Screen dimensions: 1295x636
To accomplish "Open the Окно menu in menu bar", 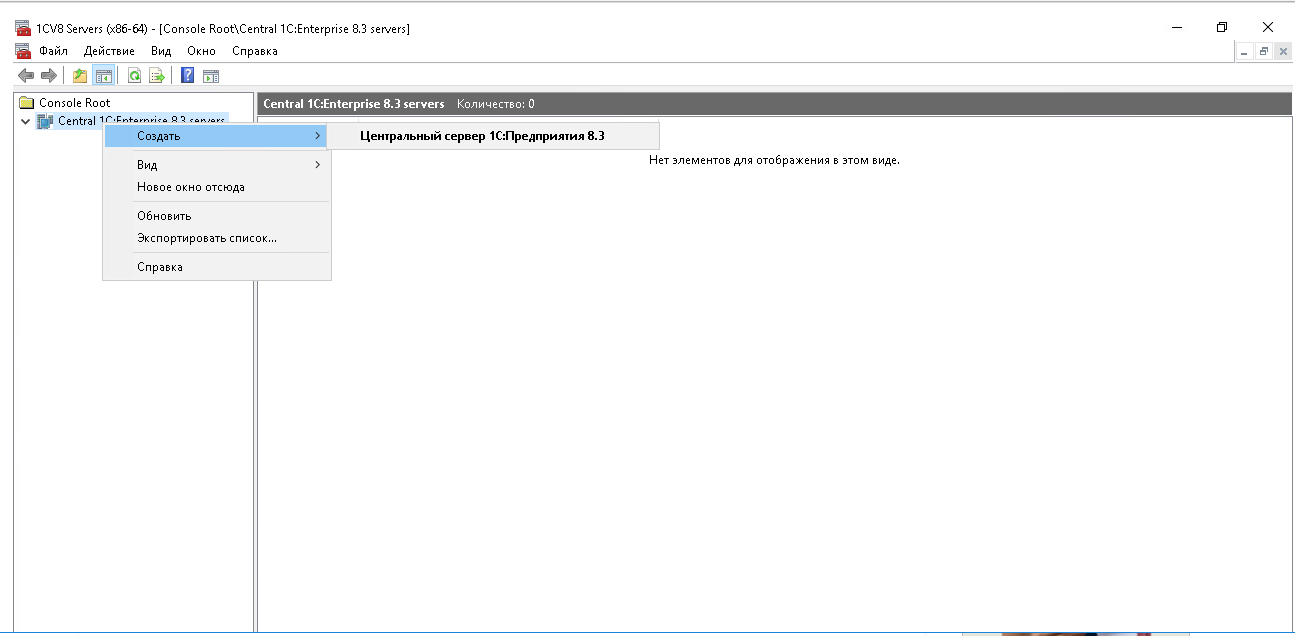I will pyautogui.click(x=201, y=51).
